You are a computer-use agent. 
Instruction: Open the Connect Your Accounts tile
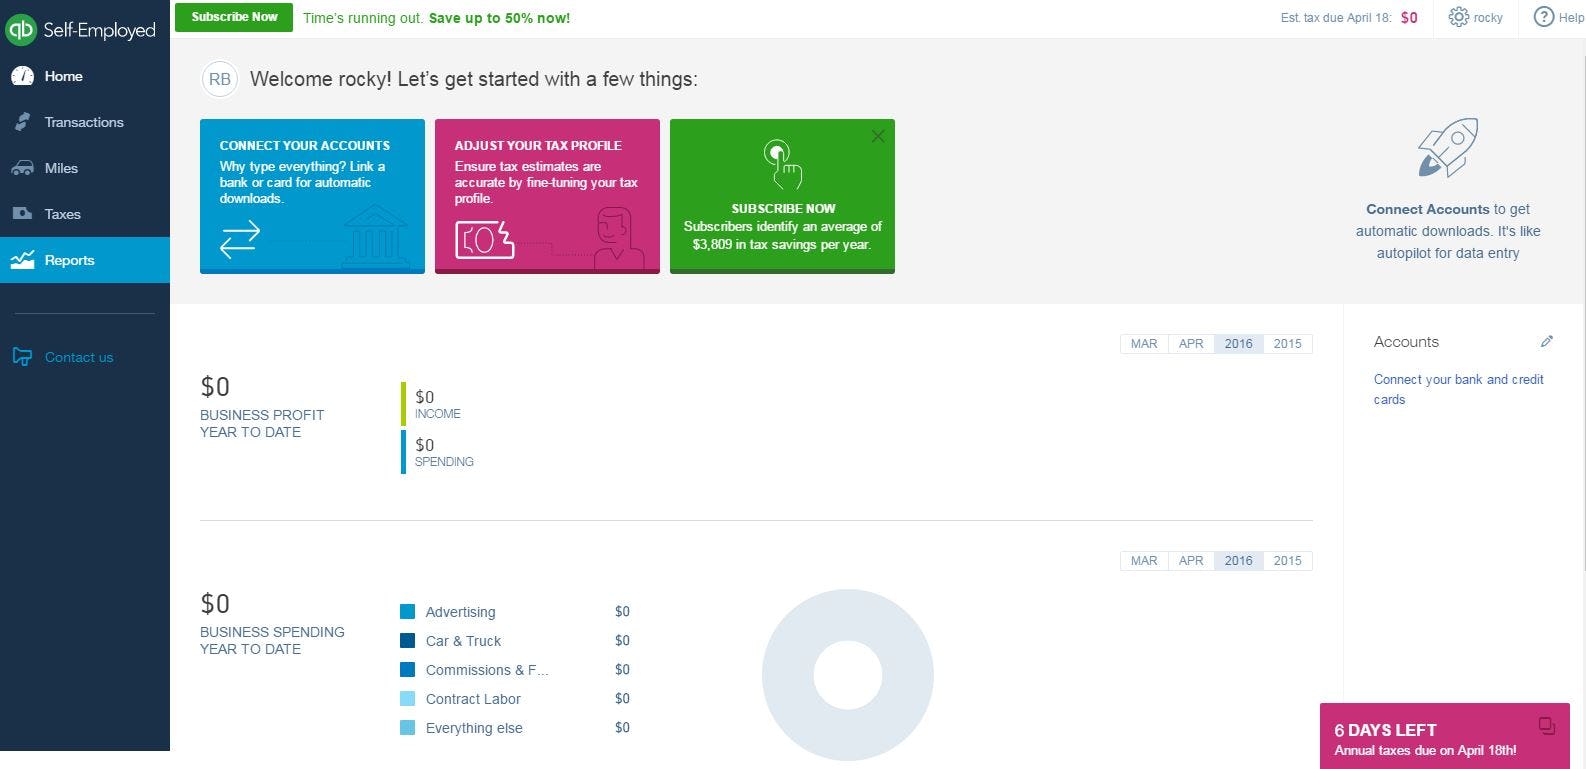(x=312, y=196)
